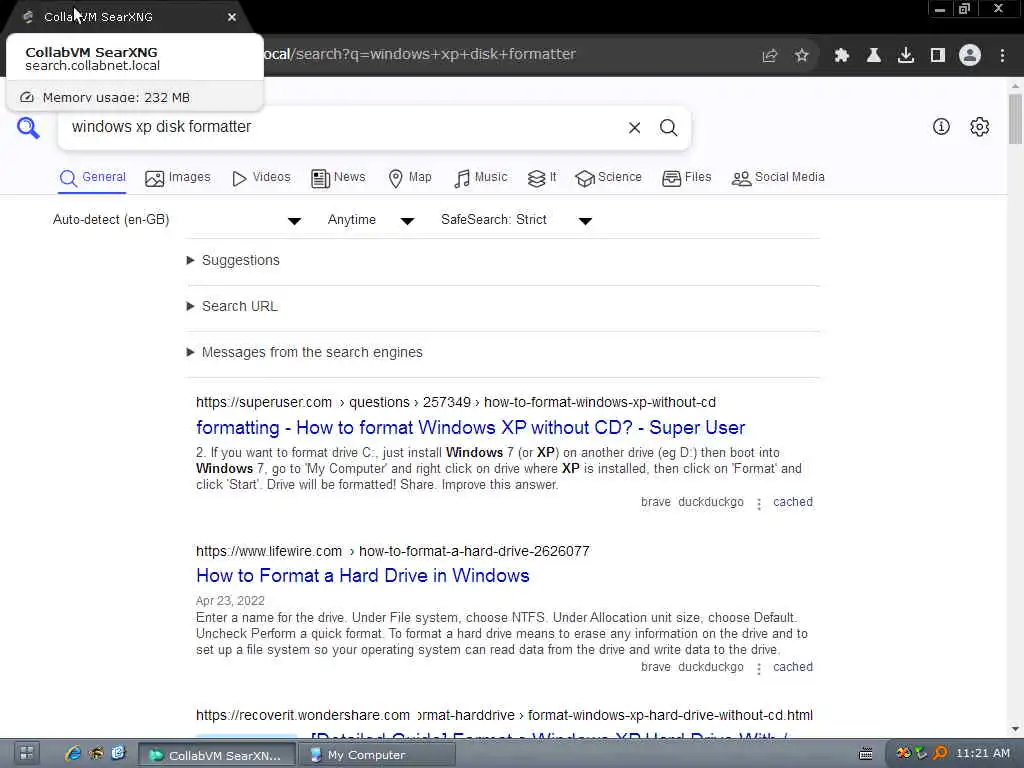Open SafeSearch: Strict dropdown

point(517,220)
